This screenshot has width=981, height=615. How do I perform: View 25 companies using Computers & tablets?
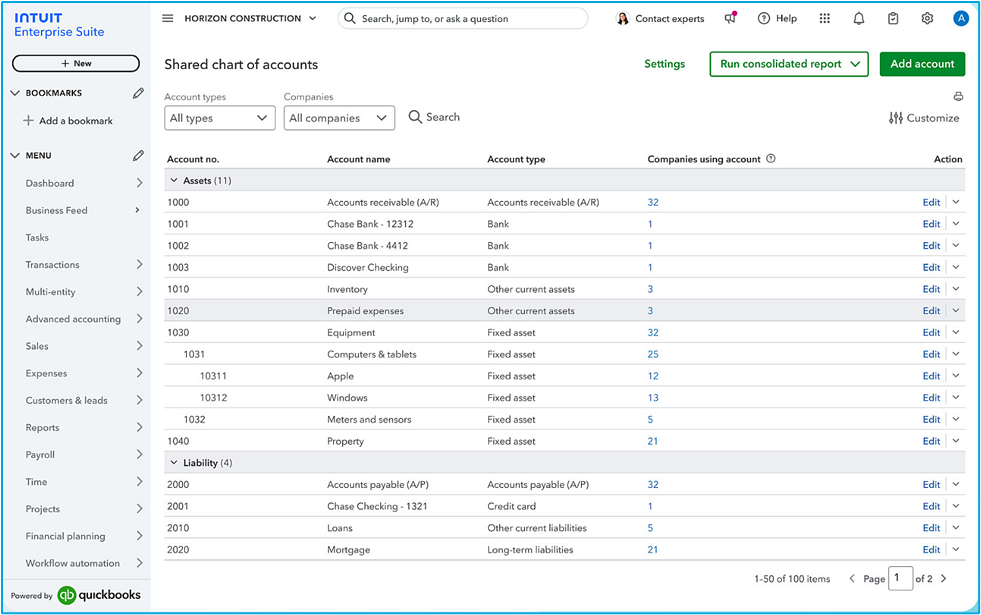(x=653, y=354)
